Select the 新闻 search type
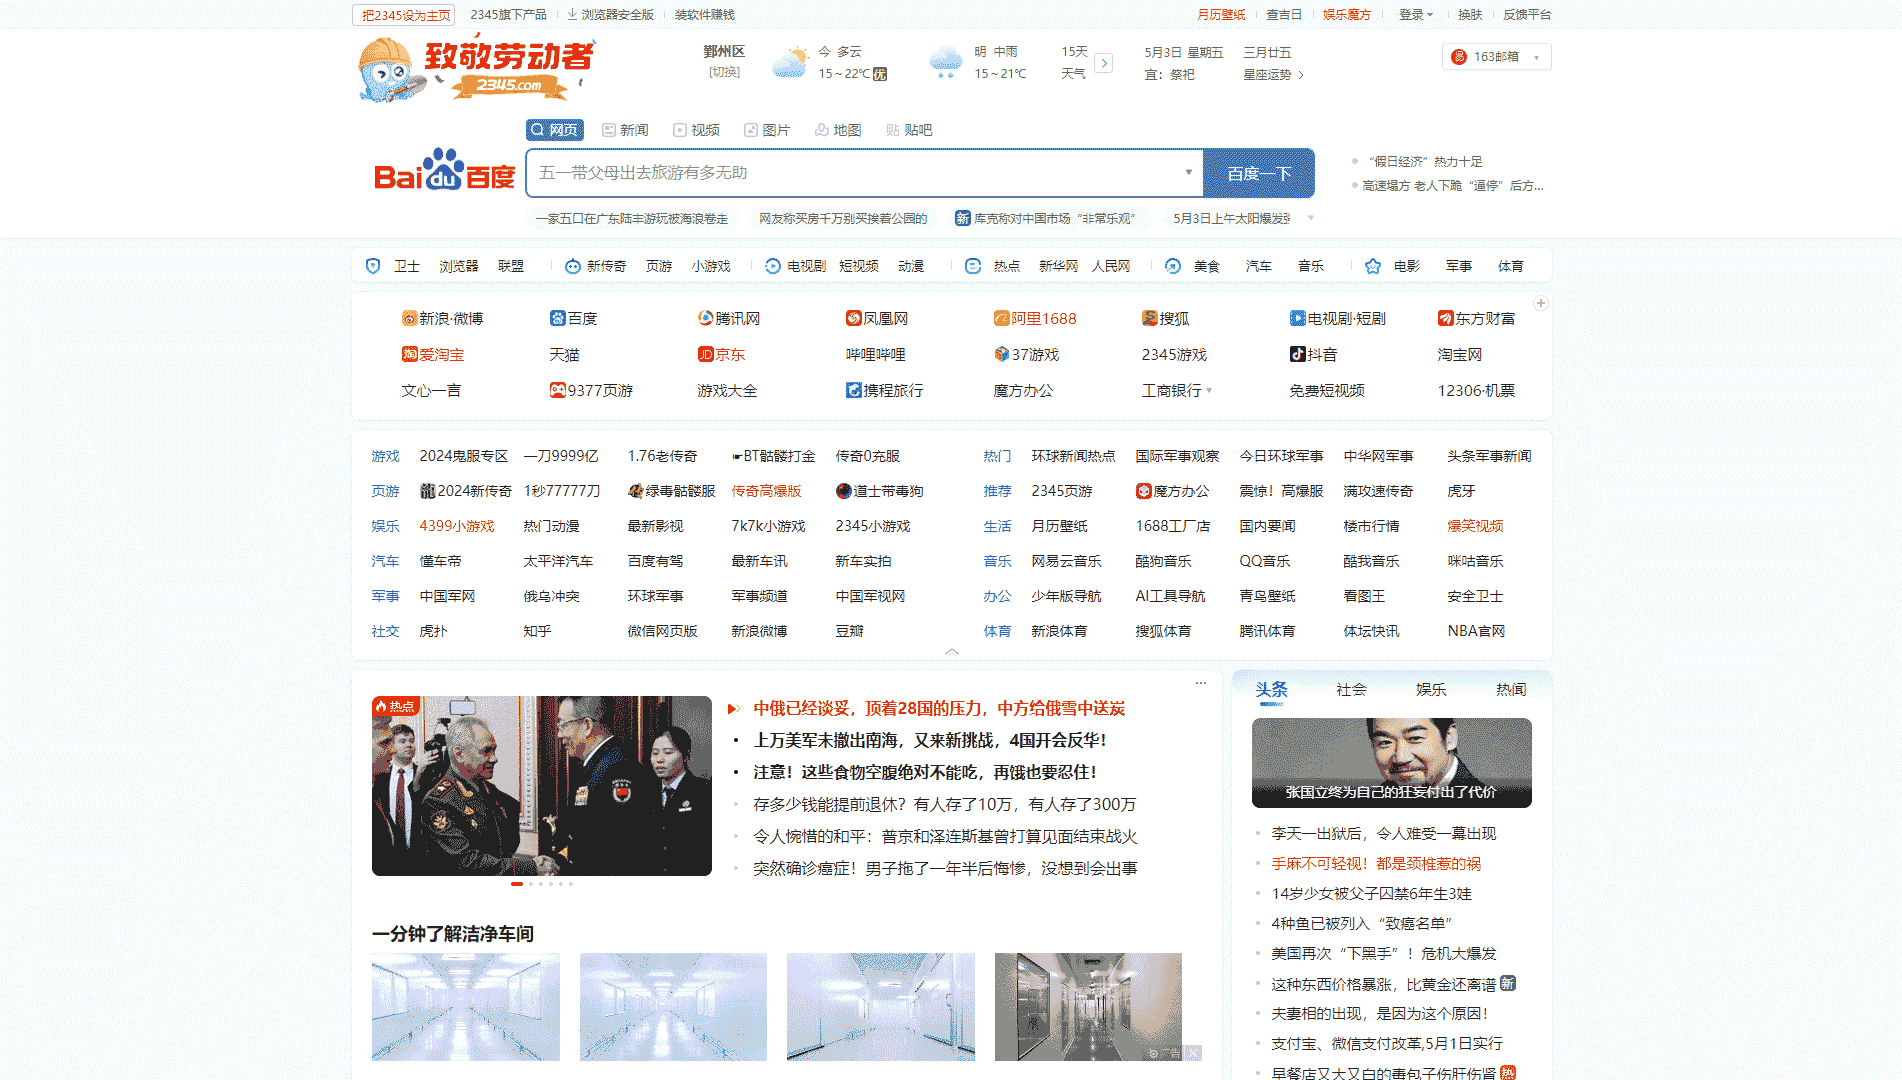 coord(625,130)
